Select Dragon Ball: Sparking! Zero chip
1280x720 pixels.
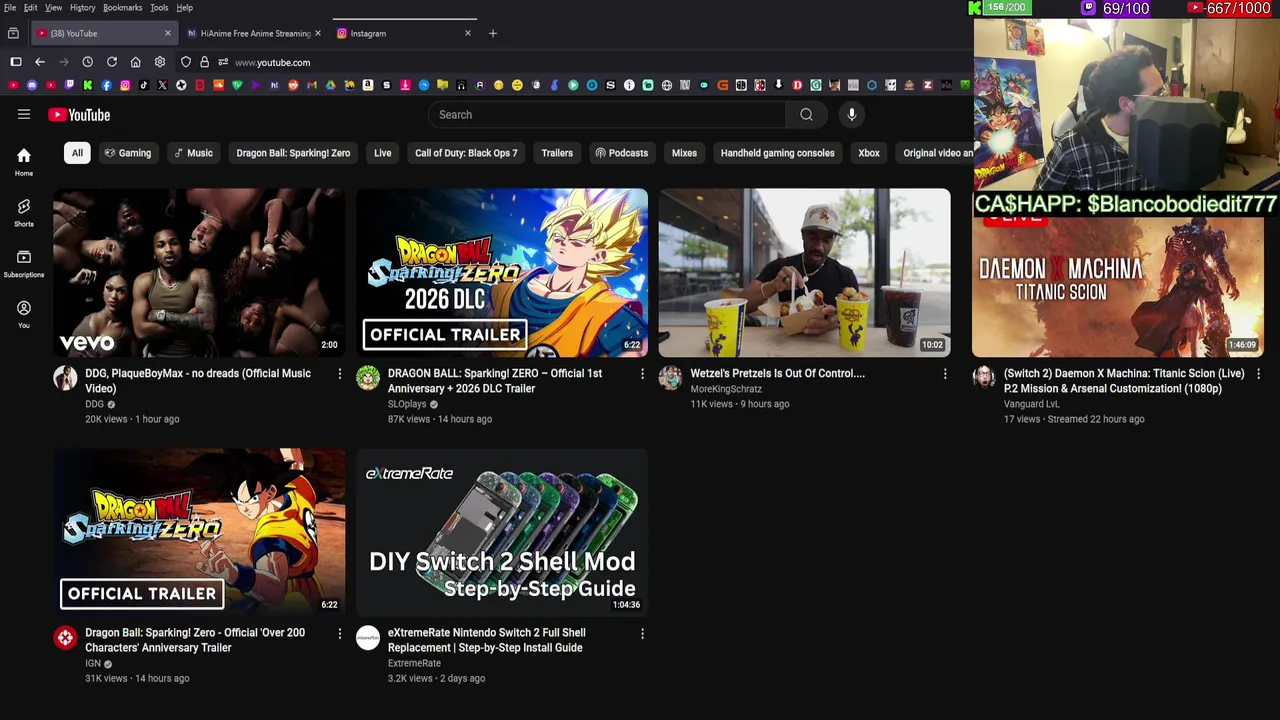click(293, 153)
